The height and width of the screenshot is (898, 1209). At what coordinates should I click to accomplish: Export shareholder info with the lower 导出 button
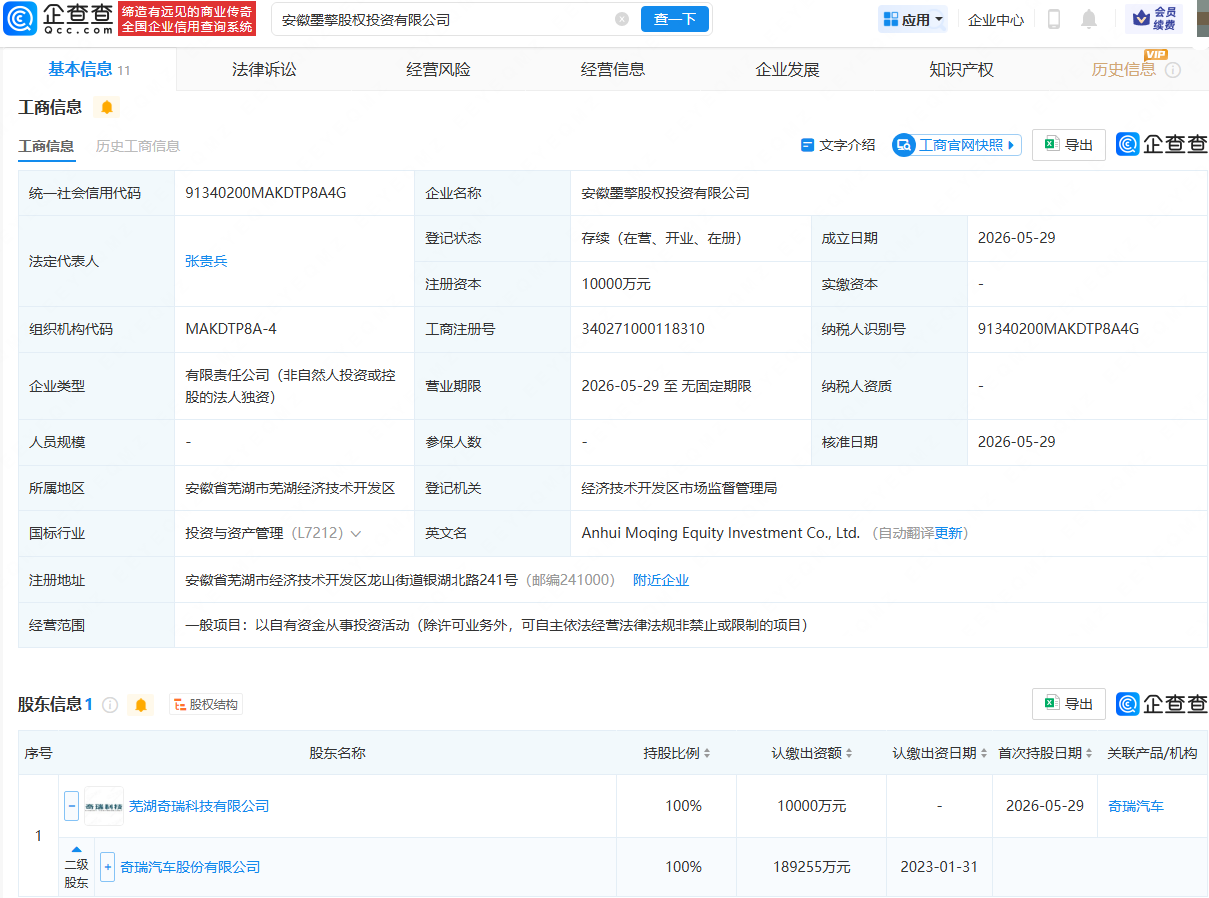point(1069,704)
